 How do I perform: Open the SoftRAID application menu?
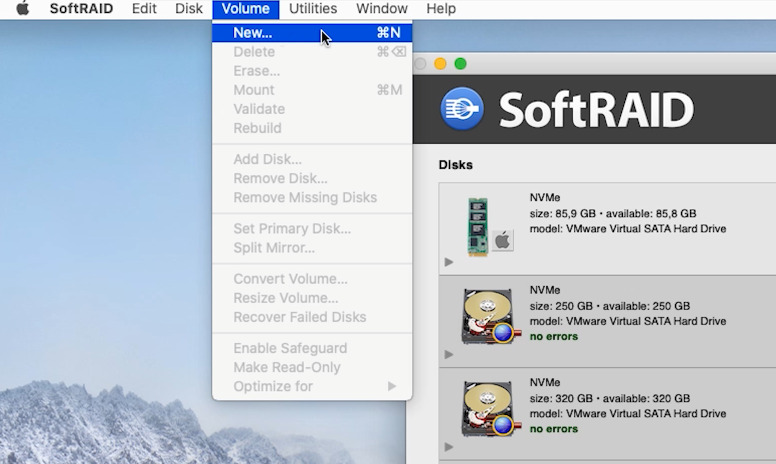tap(82, 8)
